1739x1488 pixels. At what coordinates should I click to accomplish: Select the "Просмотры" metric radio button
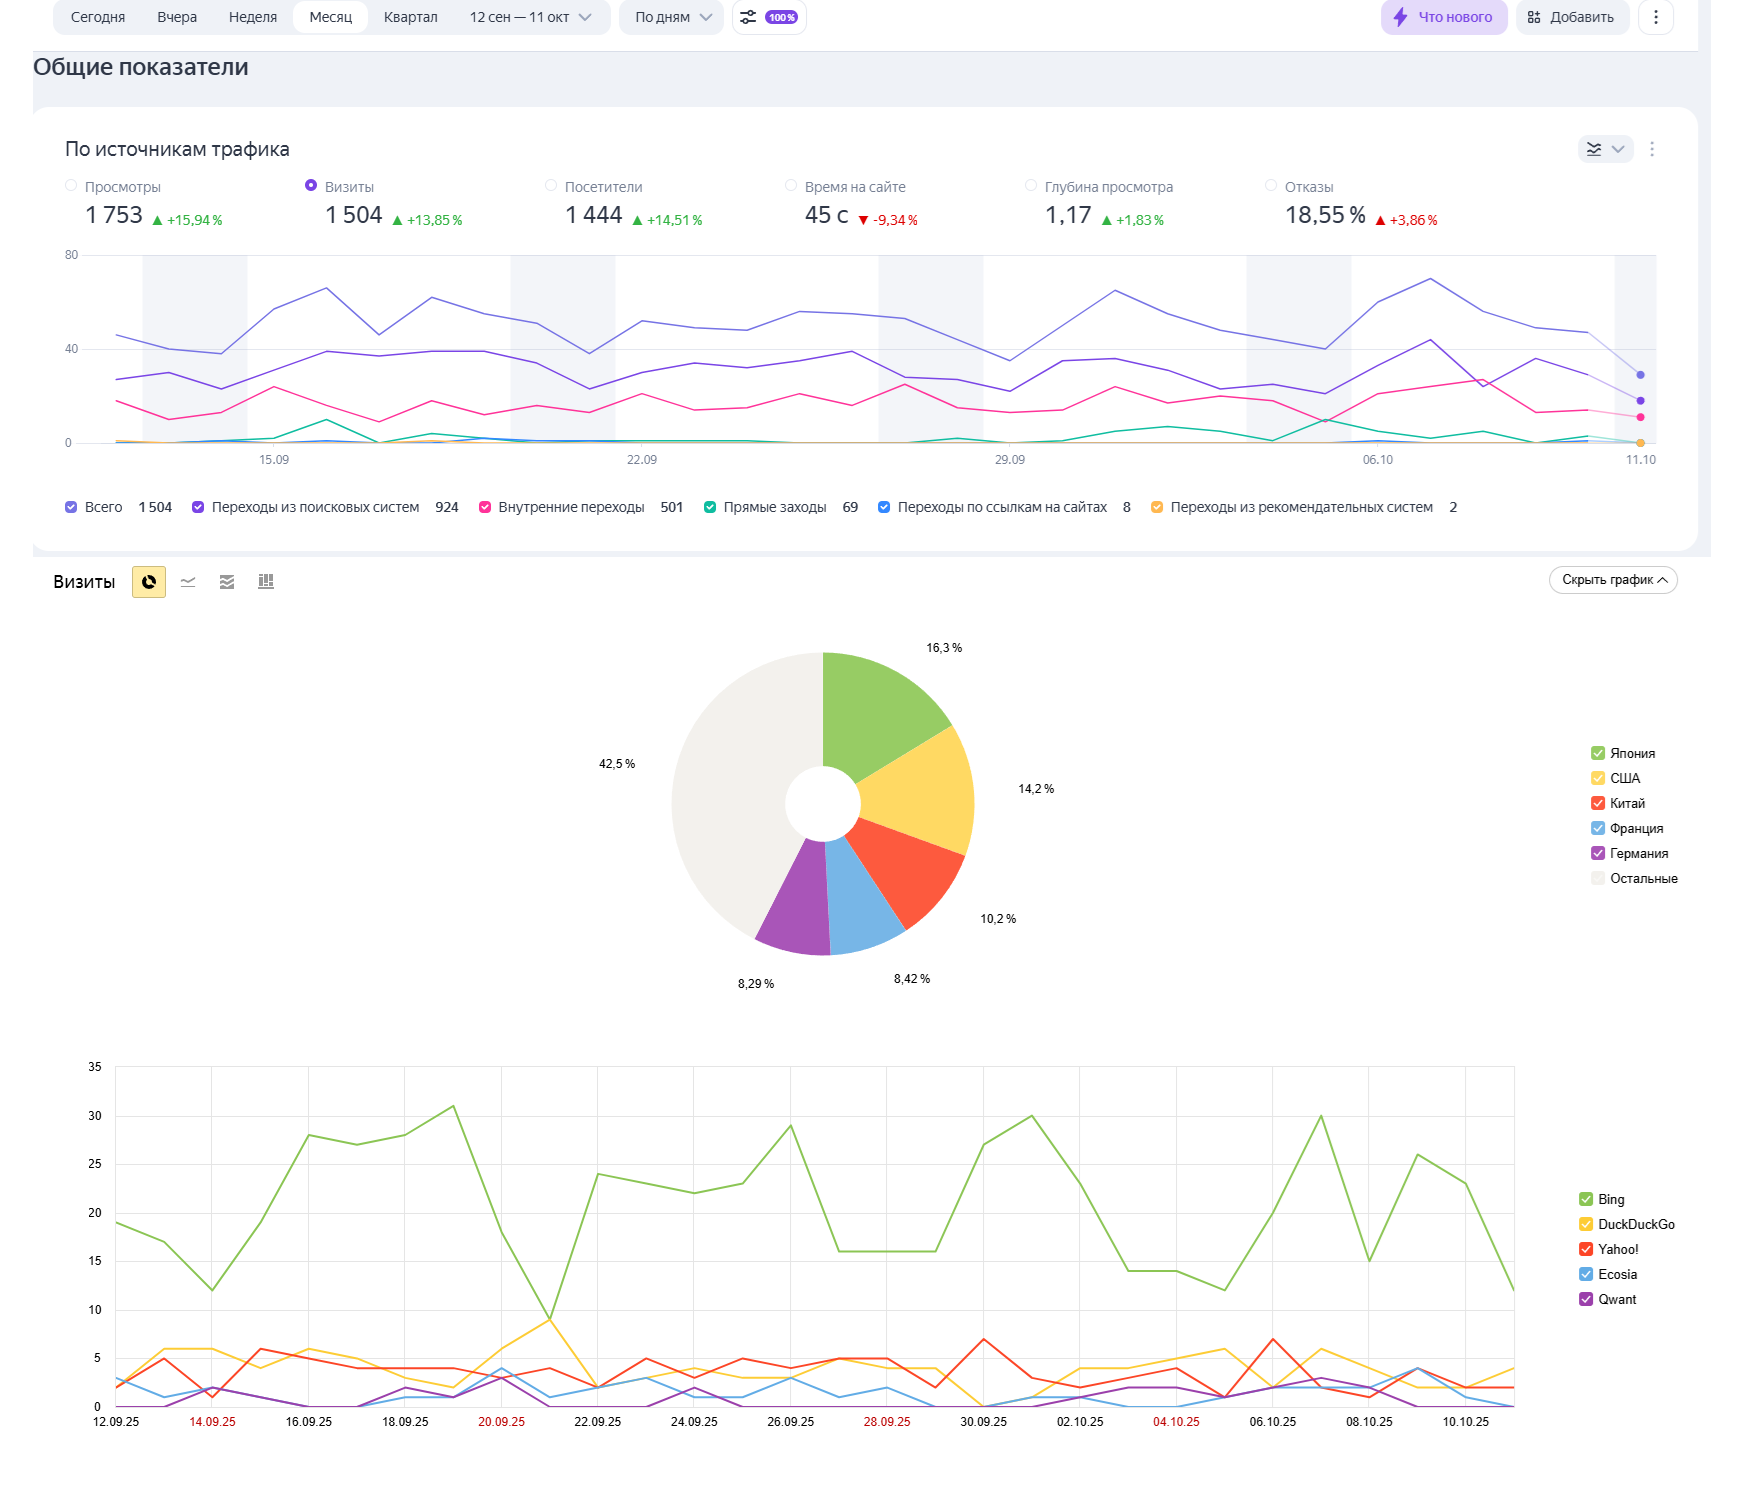click(71, 186)
